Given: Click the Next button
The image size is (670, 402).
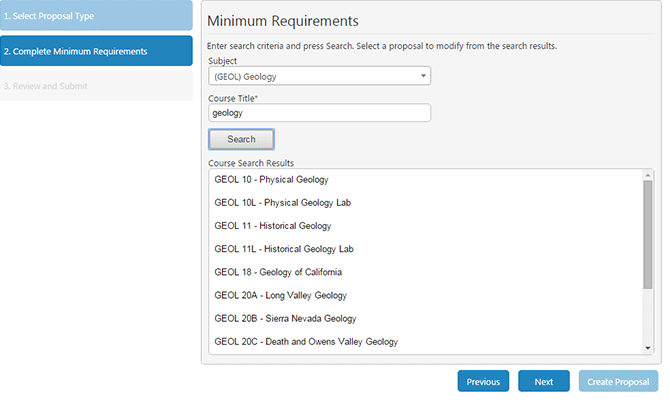Looking at the screenshot, I should tap(544, 381).
